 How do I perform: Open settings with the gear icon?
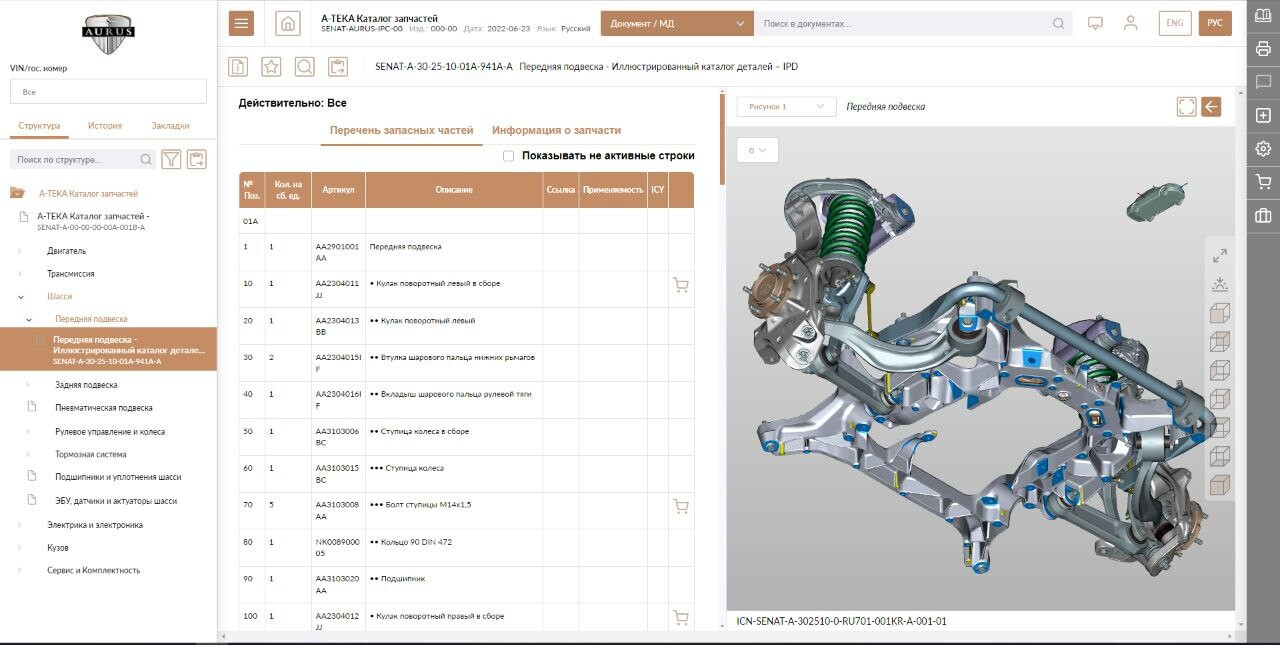pos(1263,149)
